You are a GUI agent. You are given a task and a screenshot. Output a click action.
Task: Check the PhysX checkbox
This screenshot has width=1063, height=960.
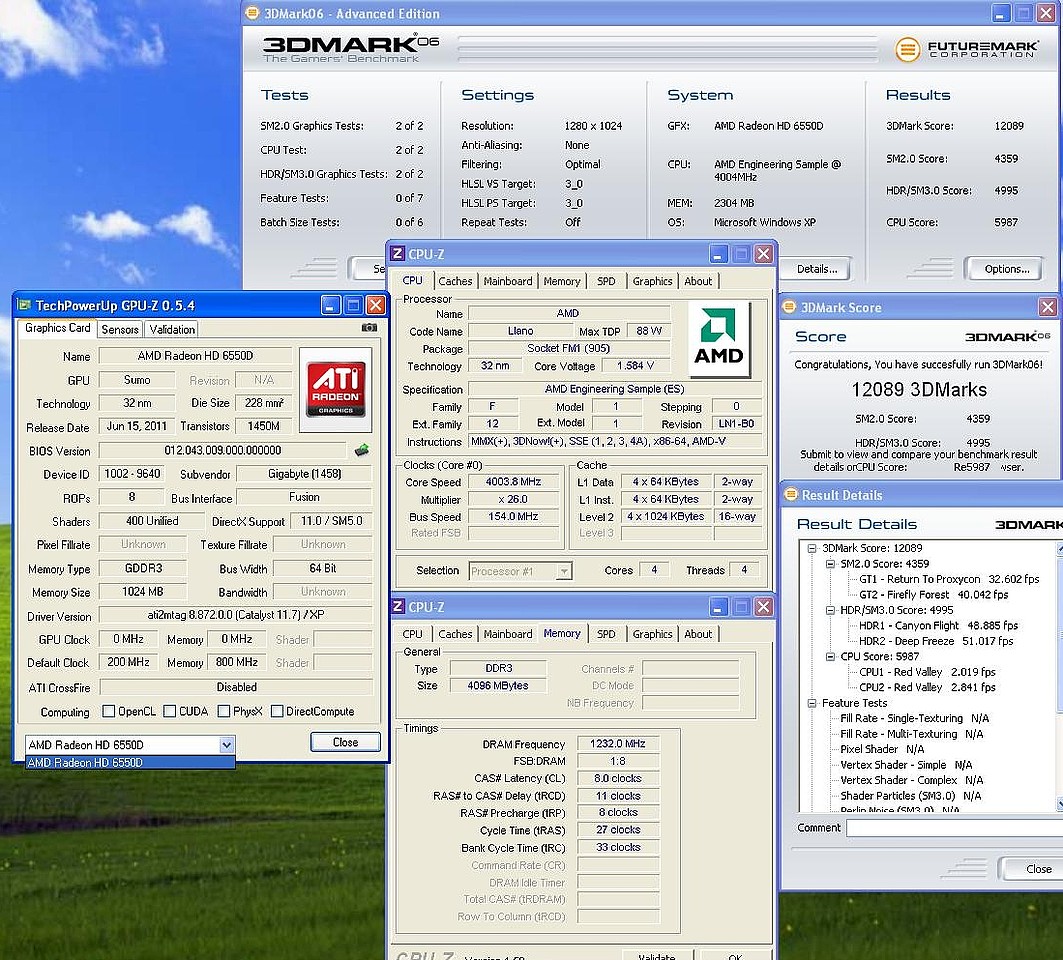point(224,711)
